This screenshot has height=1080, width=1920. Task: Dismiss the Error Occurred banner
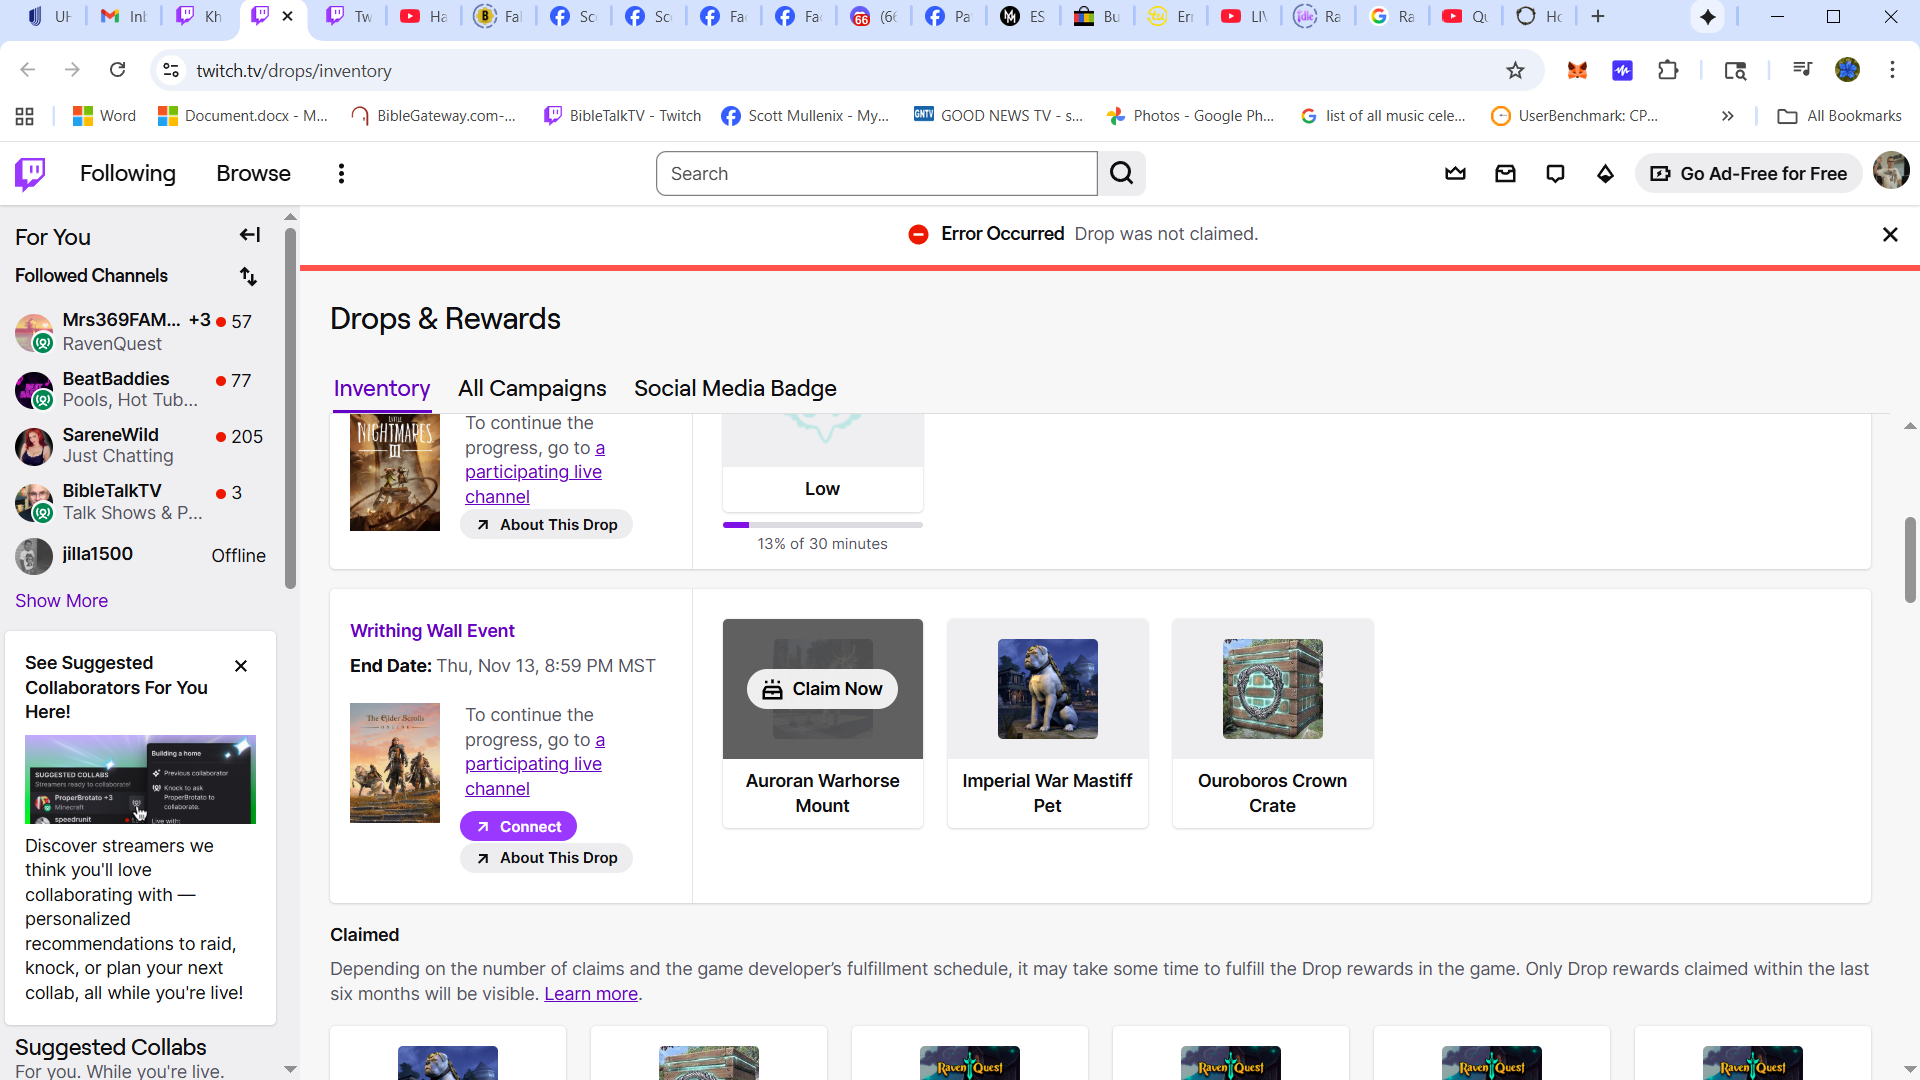(x=1889, y=234)
